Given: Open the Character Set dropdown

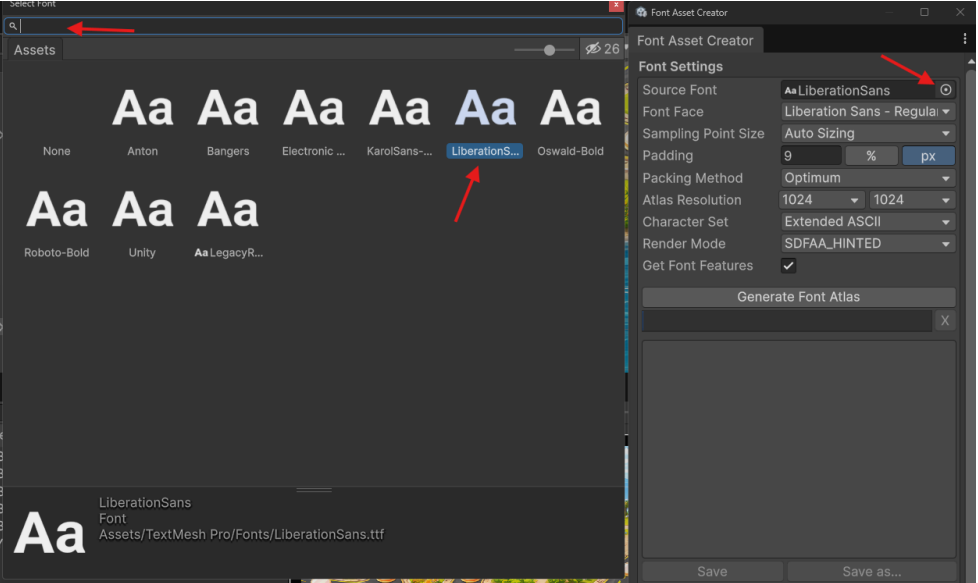Looking at the screenshot, I should [868, 222].
